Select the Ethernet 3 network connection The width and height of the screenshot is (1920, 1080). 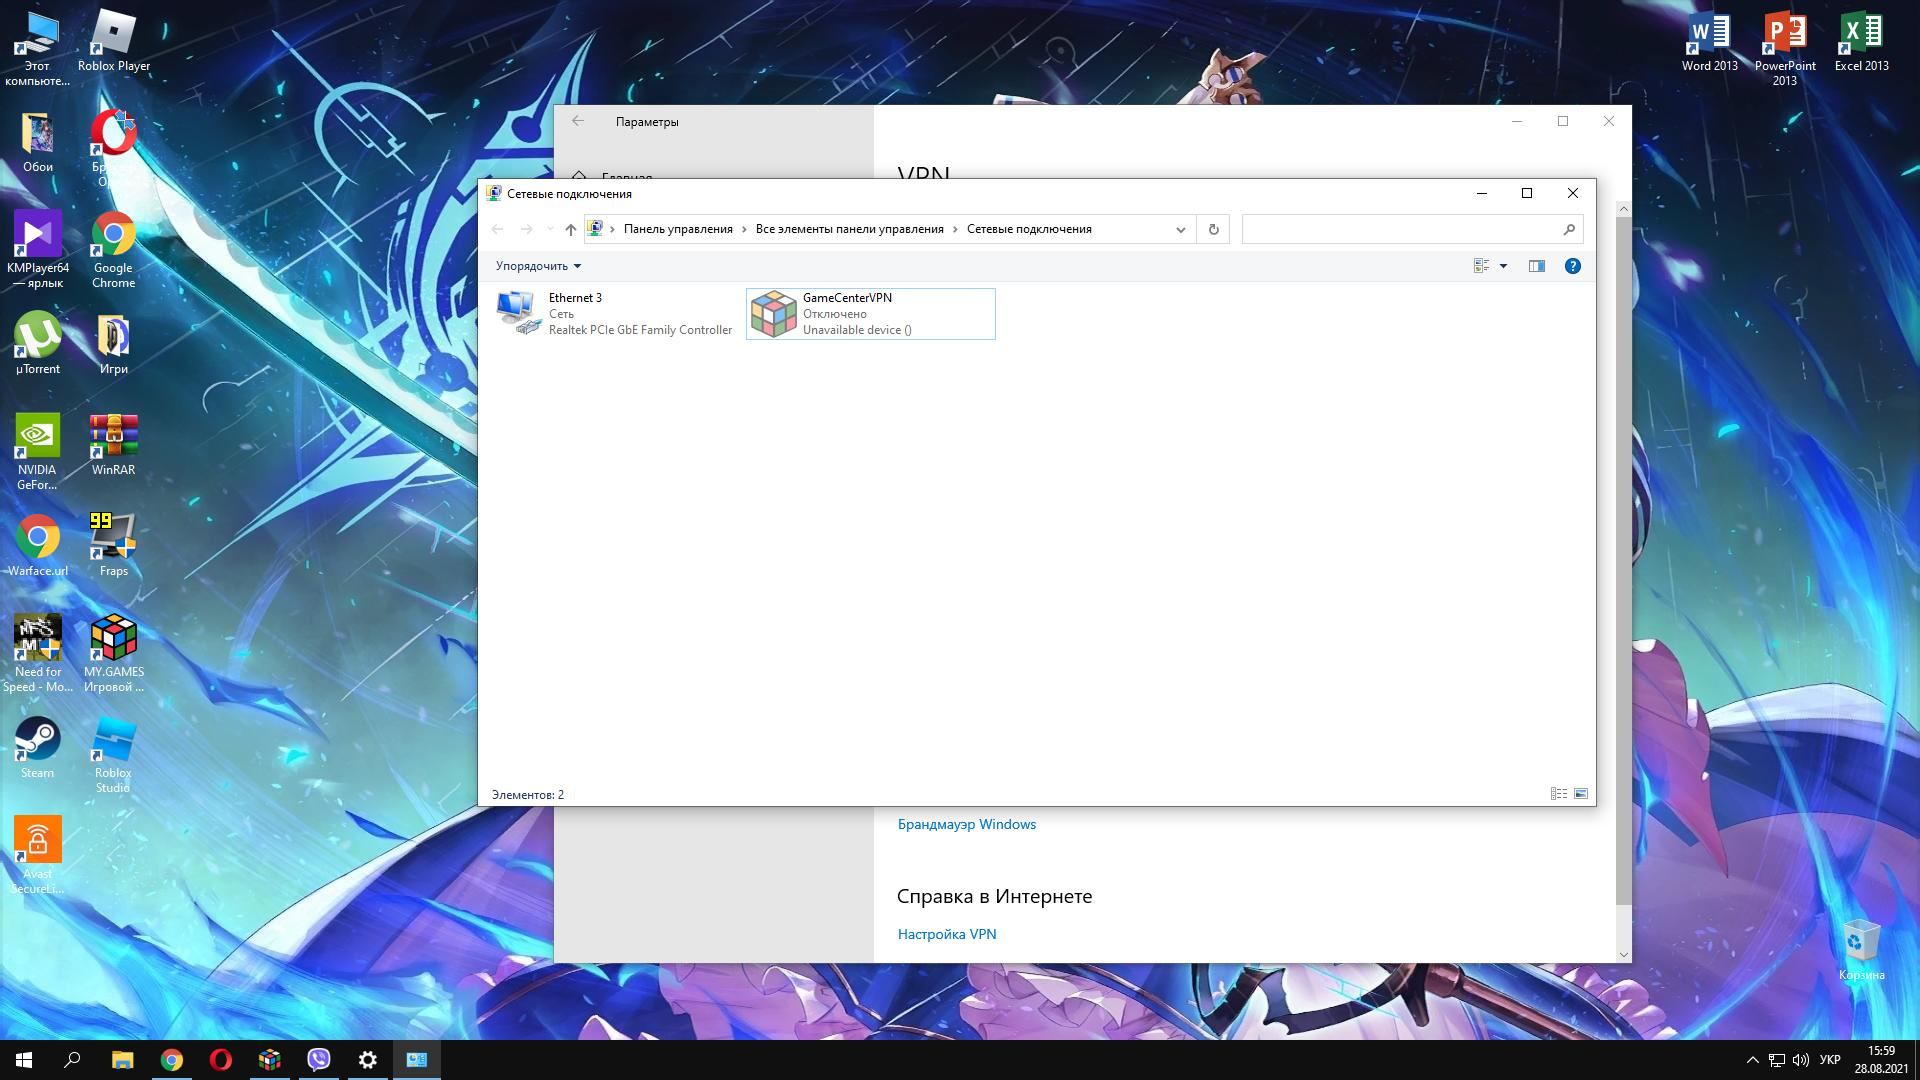tap(615, 314)
